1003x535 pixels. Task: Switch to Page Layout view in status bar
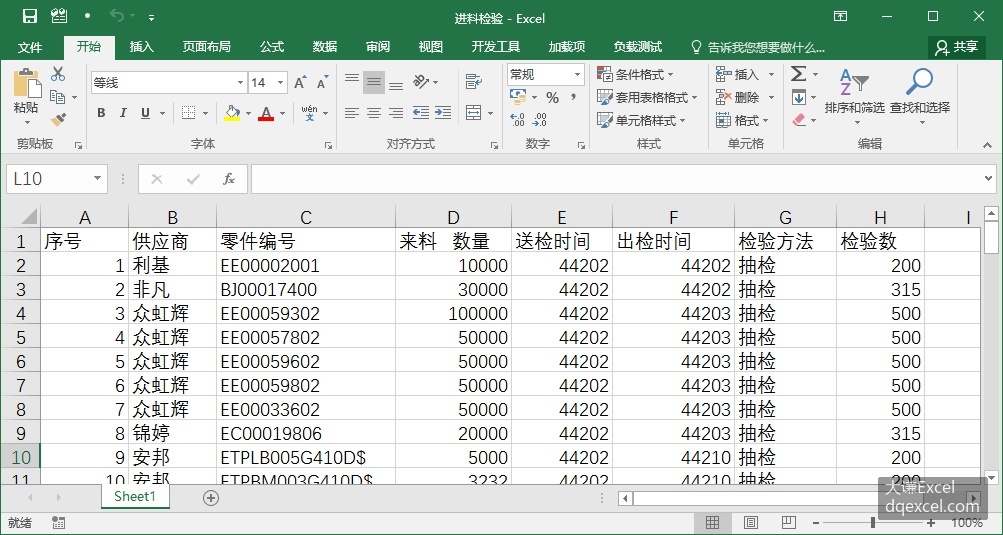coord(750,523)
